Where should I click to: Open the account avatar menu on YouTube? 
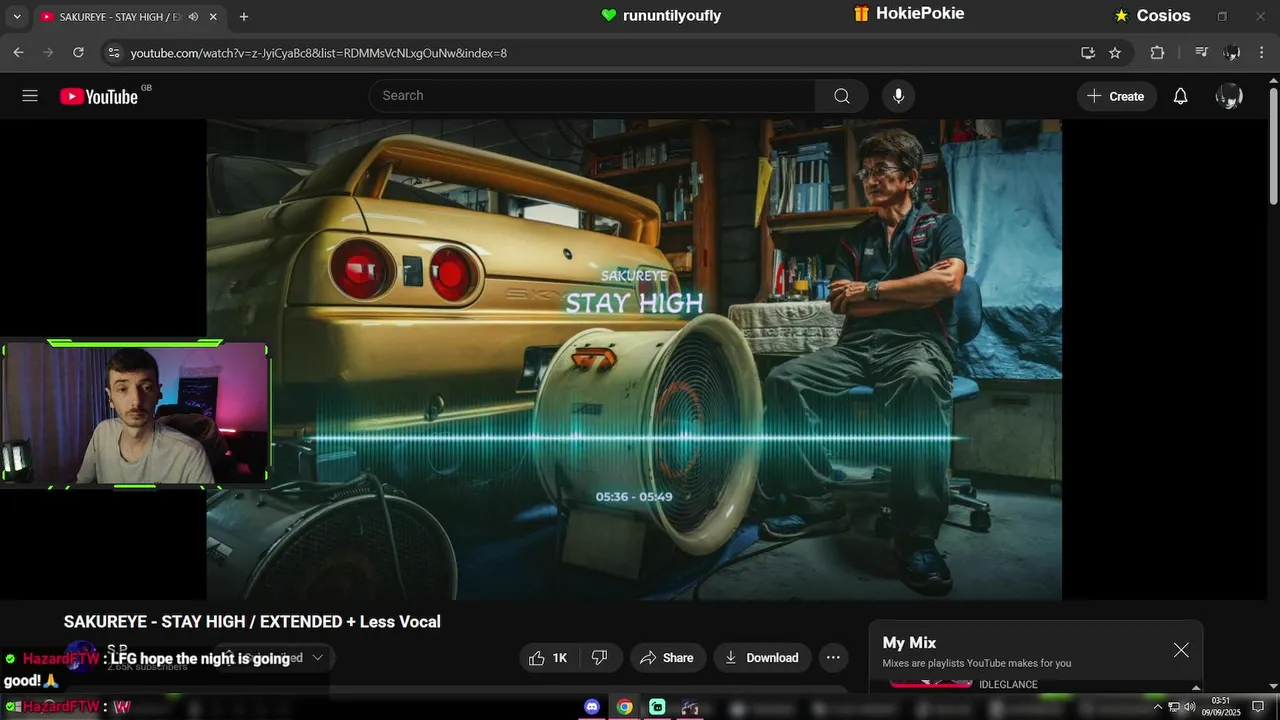(x=1229, y=96)
